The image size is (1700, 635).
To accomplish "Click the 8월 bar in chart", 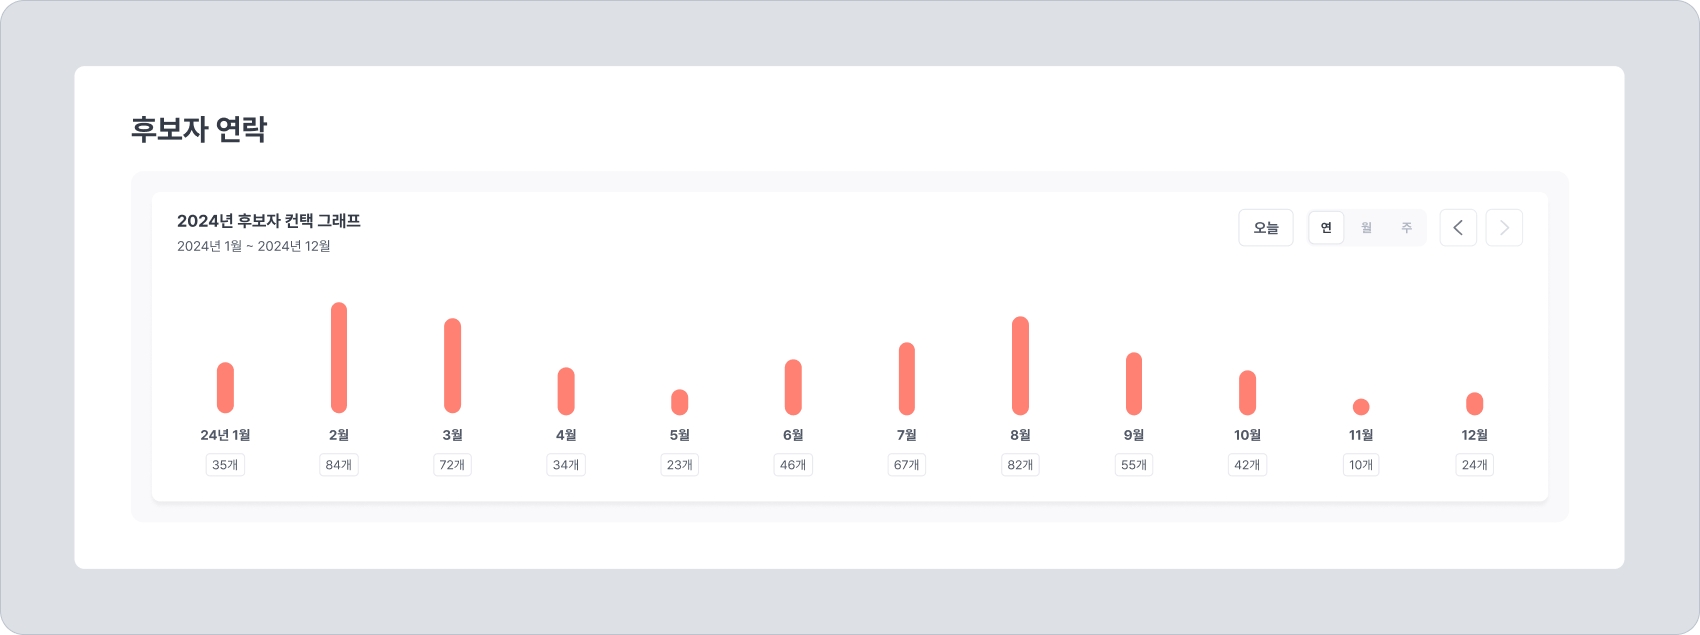I will tap(1020, 365).
